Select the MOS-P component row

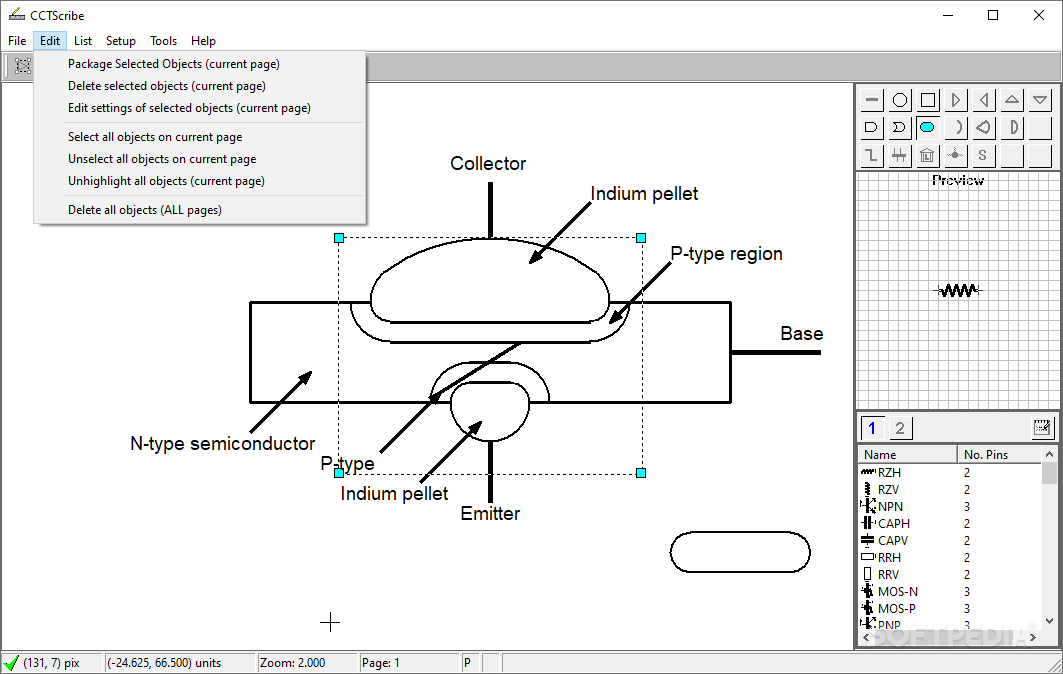[950, 608]
